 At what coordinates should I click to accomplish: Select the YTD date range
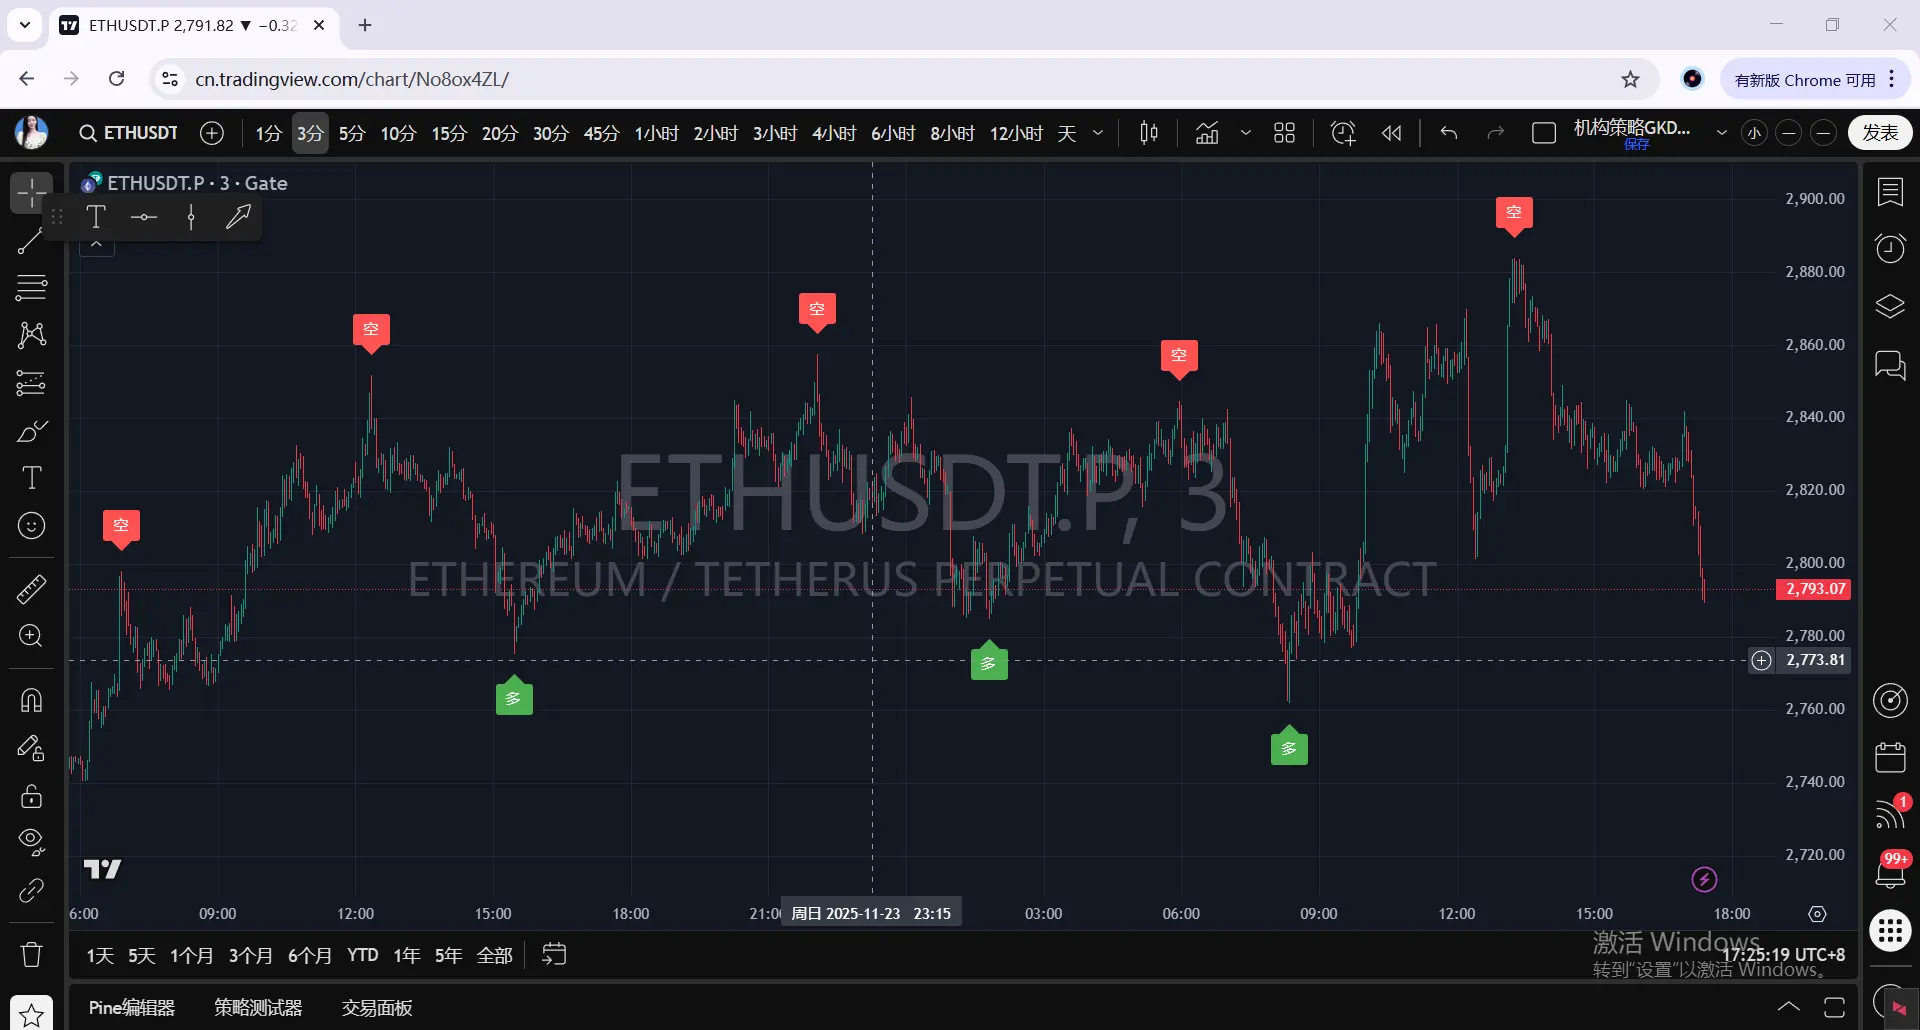pyautogui.click(x=362, y=955)
